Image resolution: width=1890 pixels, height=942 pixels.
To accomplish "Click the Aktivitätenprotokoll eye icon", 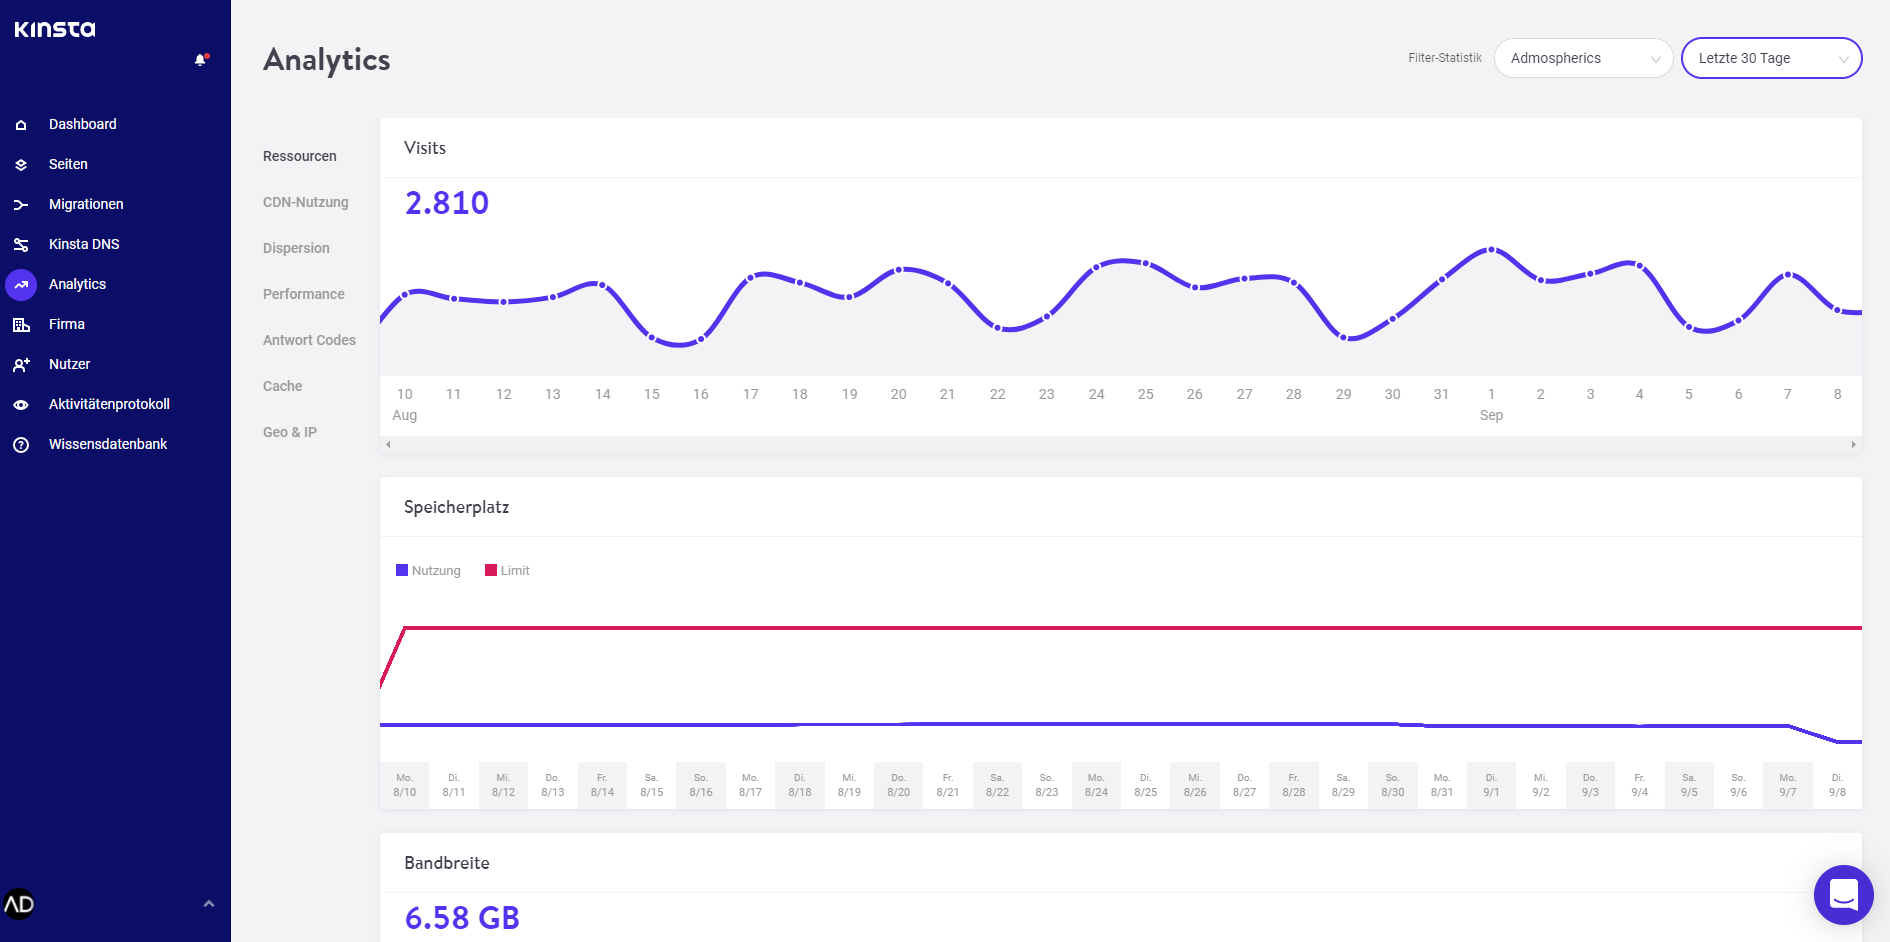I will [21, 405].
